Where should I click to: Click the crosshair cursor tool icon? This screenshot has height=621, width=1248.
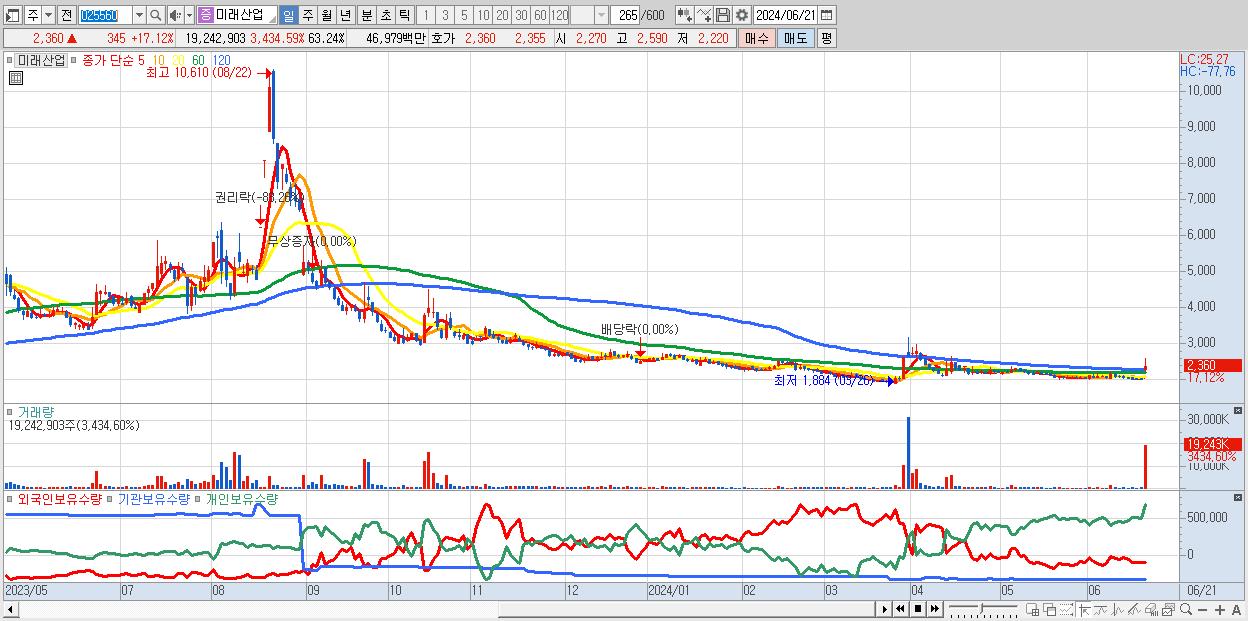1084,609
